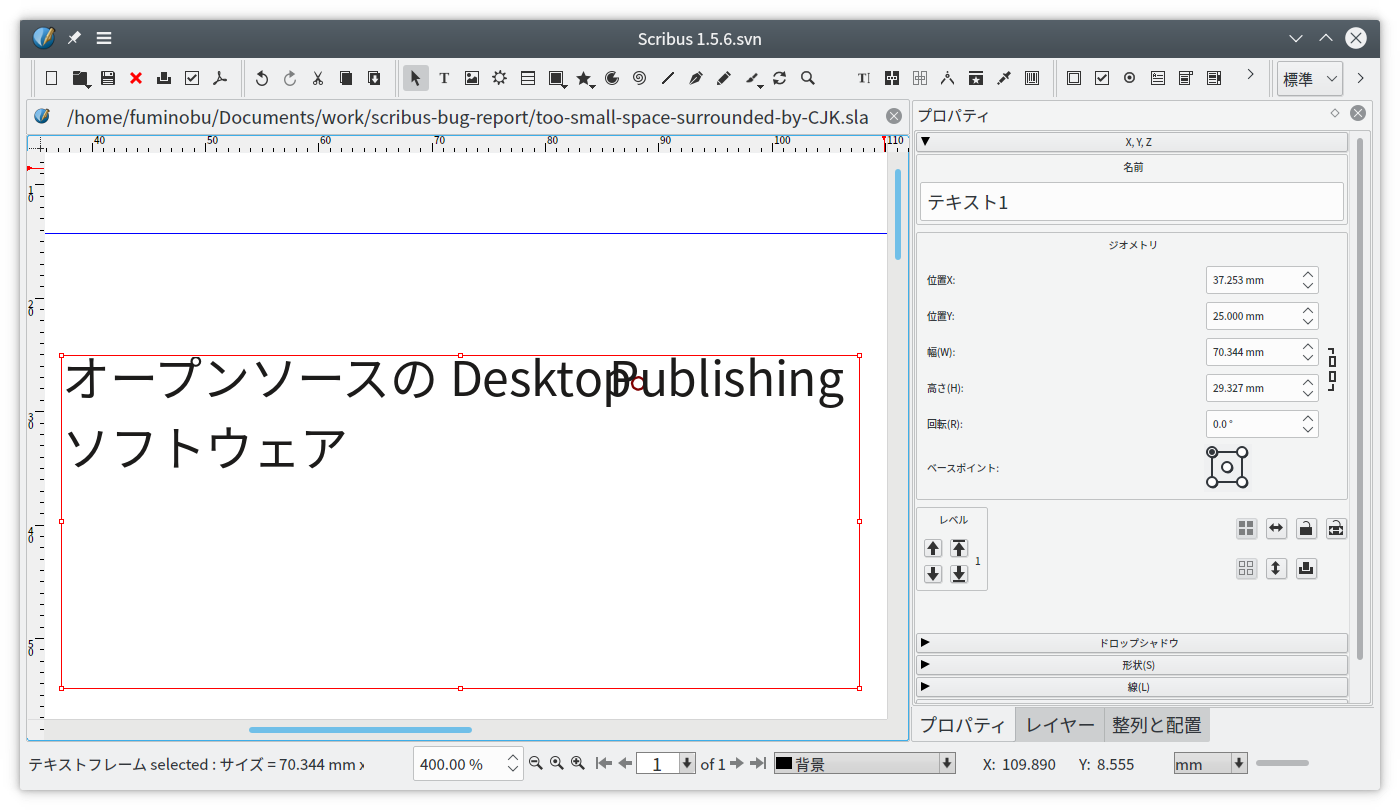Open the 標準 mode dropdown
The image size is (1400, 810).
(1309, 79)
